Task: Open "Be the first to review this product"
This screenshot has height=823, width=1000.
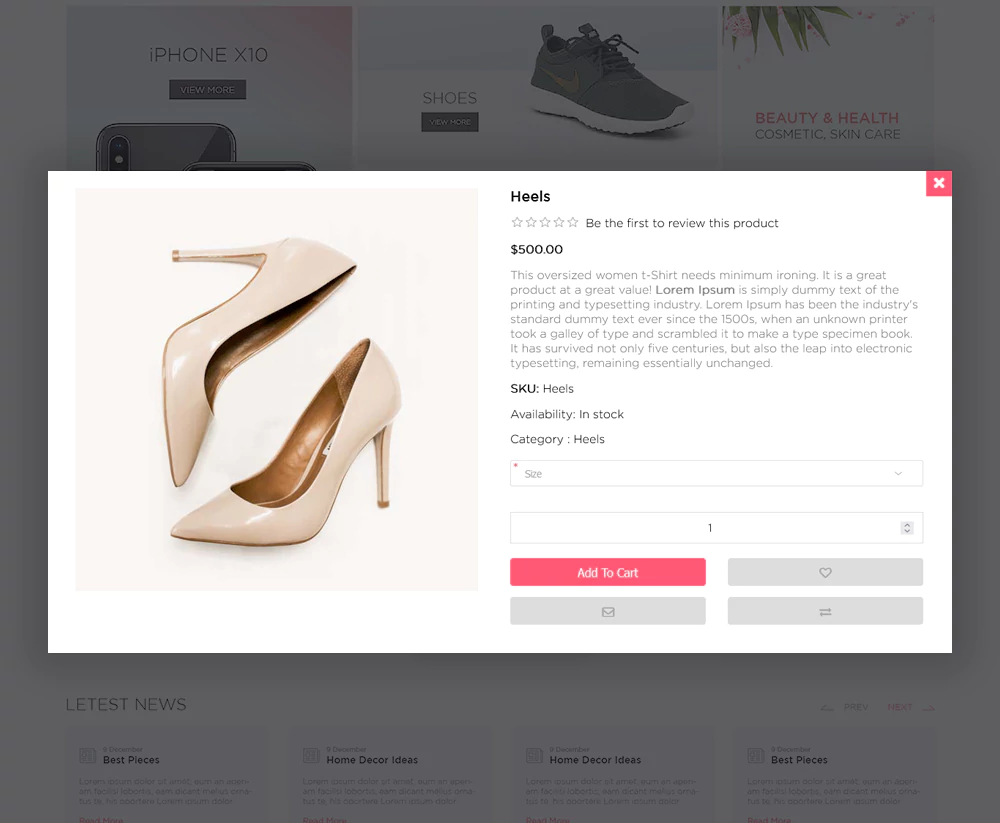Action: click(682, 223)
